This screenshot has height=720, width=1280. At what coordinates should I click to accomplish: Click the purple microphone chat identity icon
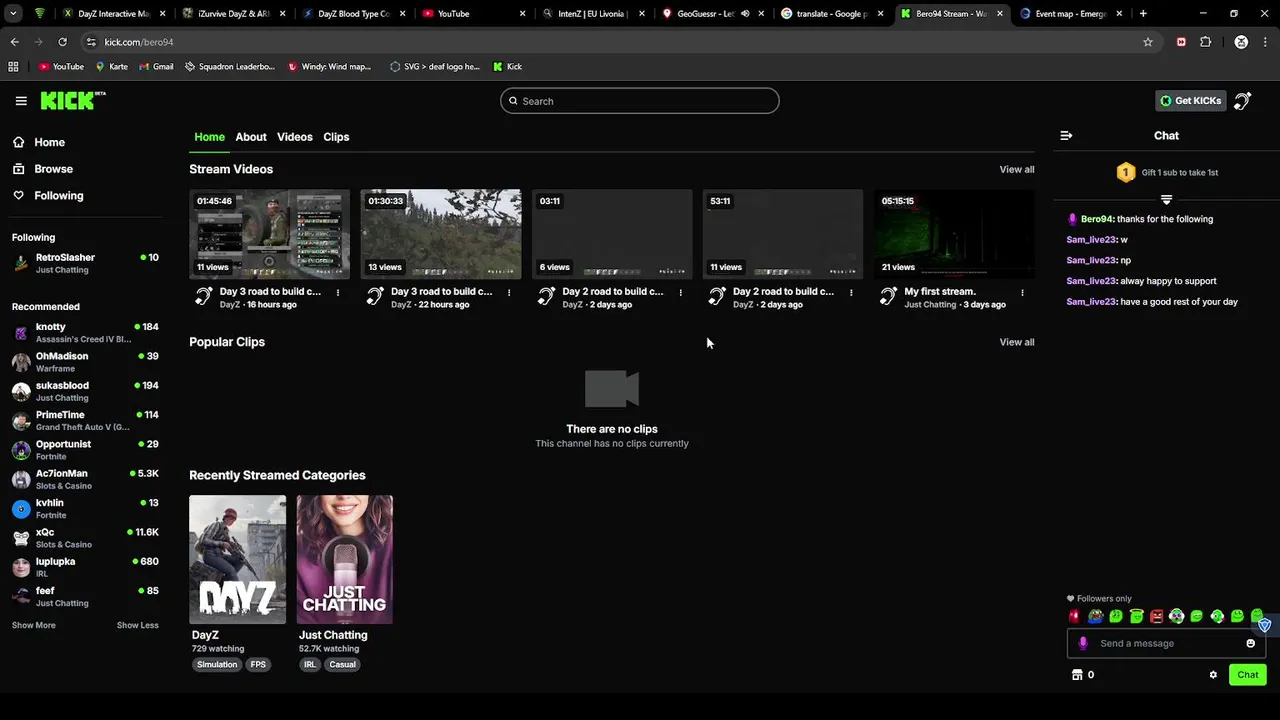click(1083, 643)
